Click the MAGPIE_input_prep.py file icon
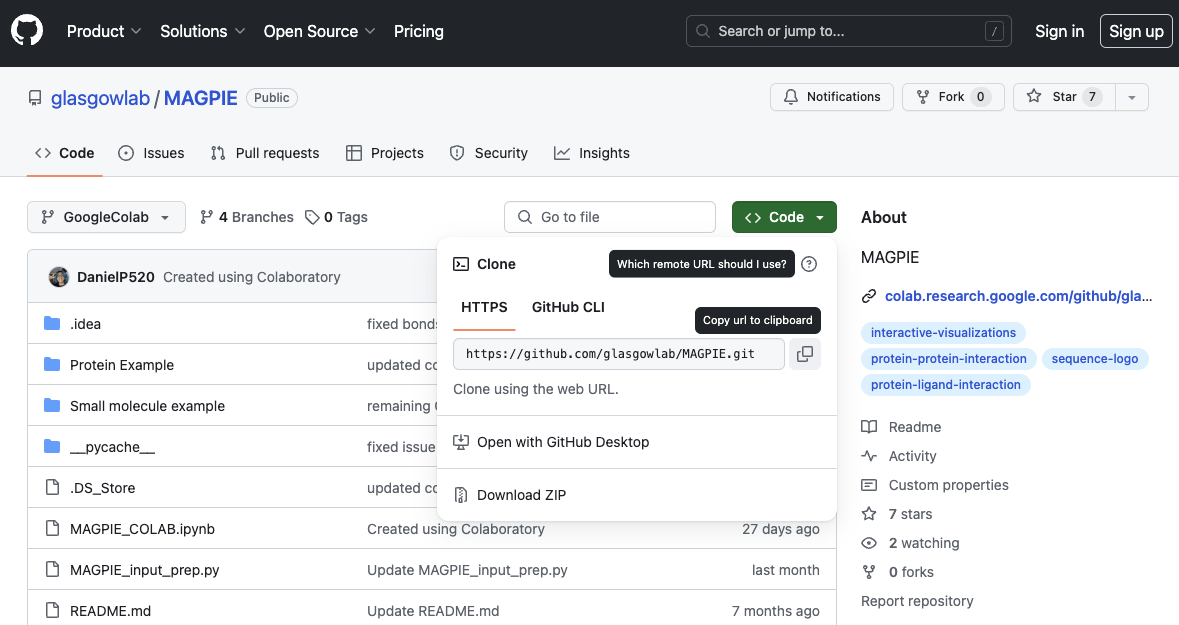Screen dimensions: 1179x625 (x=53, y=569)
